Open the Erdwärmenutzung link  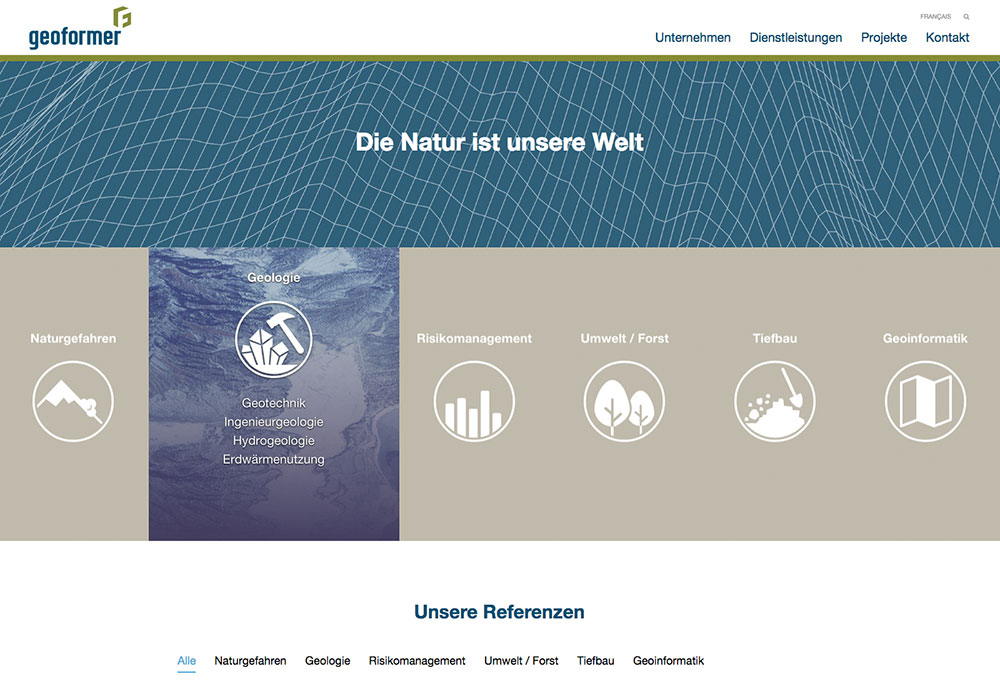tap(274, 460)
